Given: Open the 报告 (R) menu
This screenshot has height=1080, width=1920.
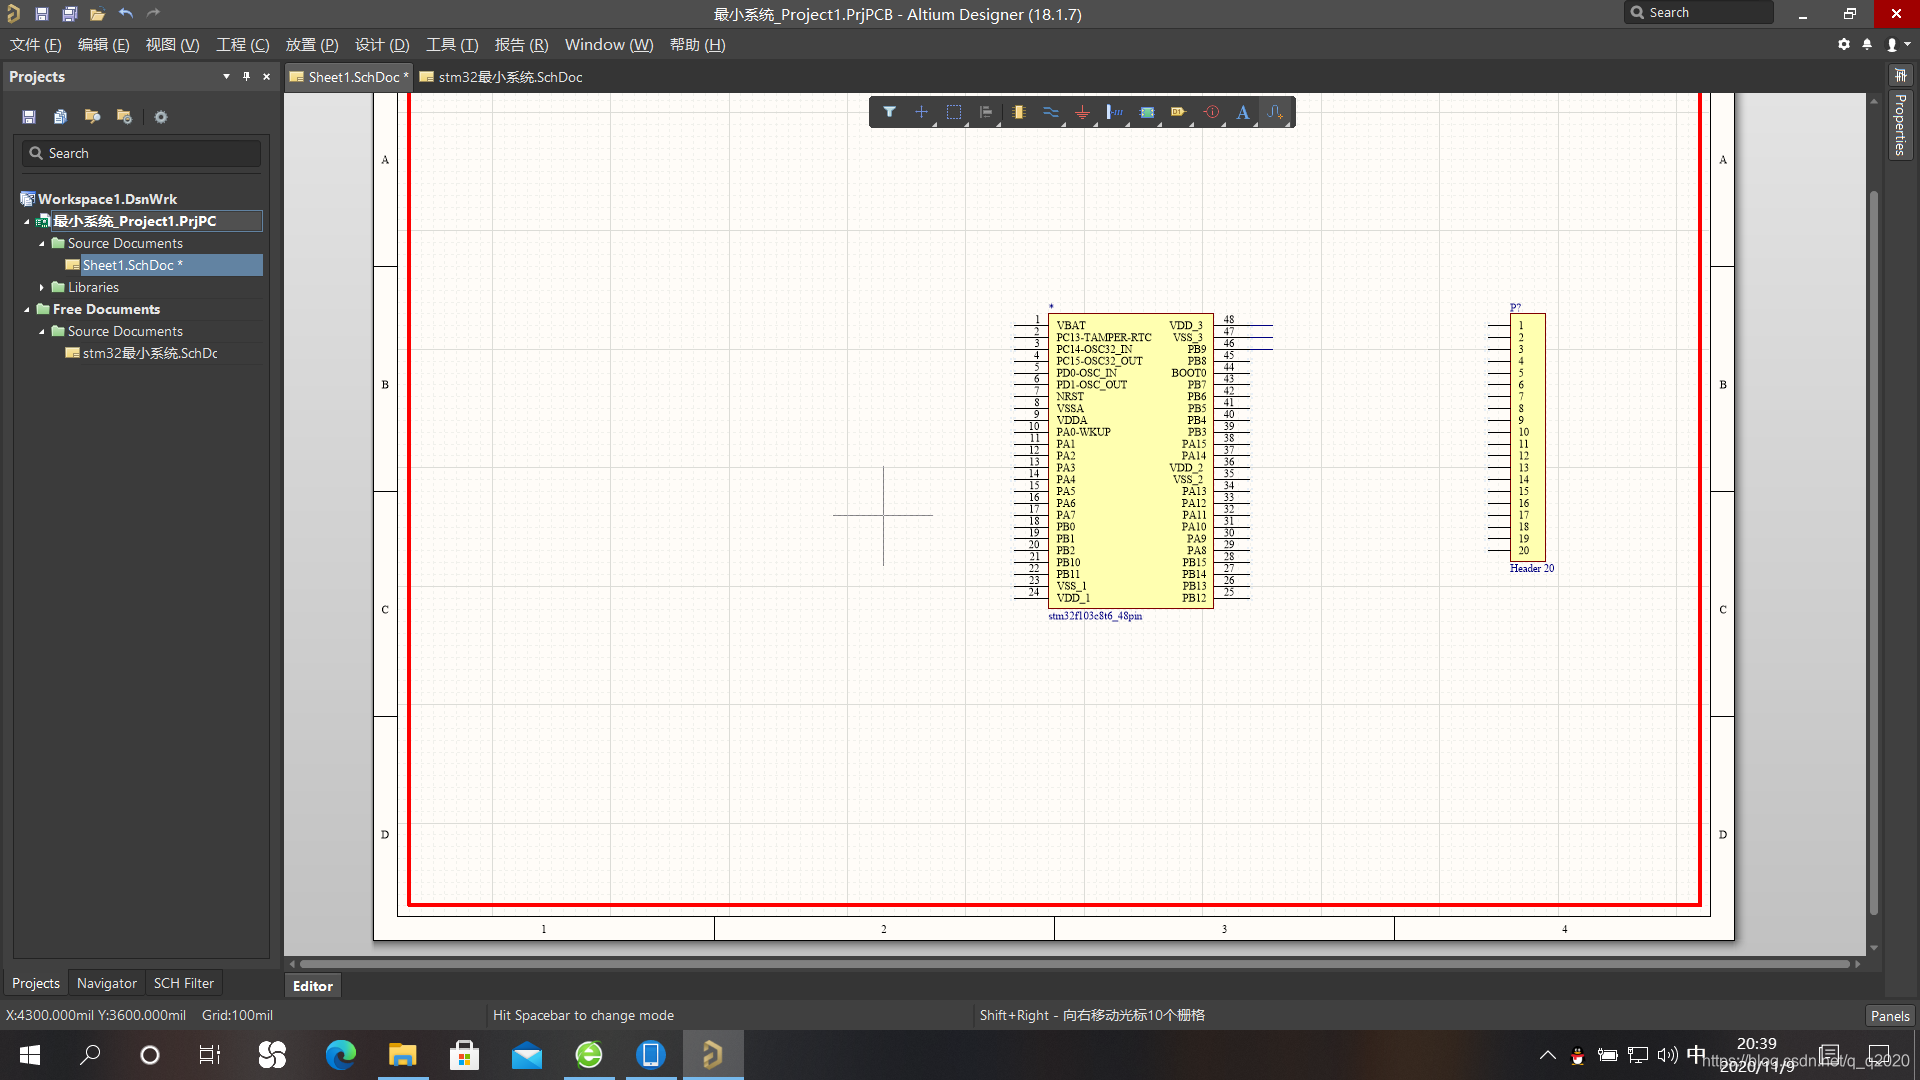Looking at the screenshot, I should click(x=521, y=45).
